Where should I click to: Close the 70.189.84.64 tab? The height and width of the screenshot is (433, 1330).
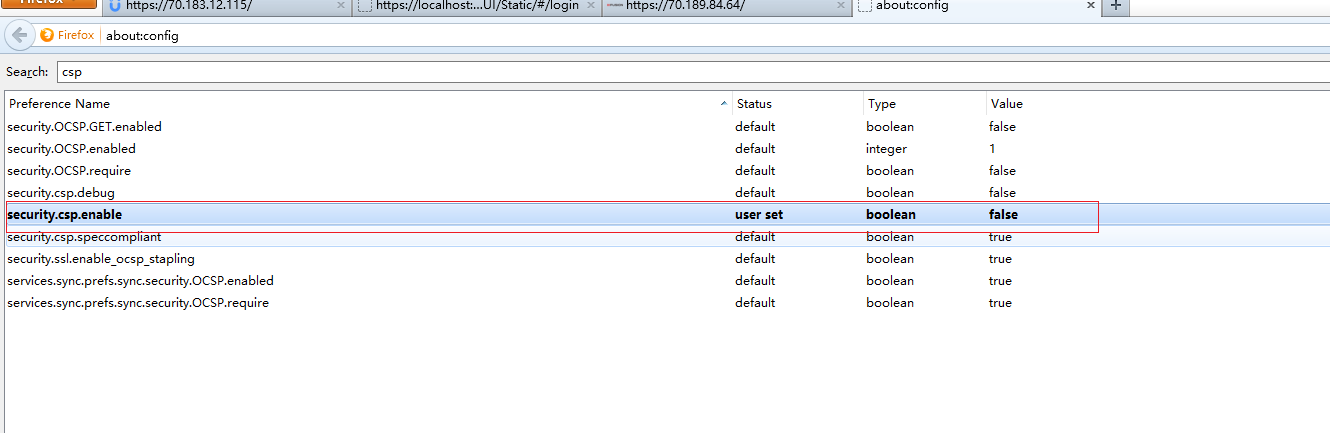pos(841,6)
